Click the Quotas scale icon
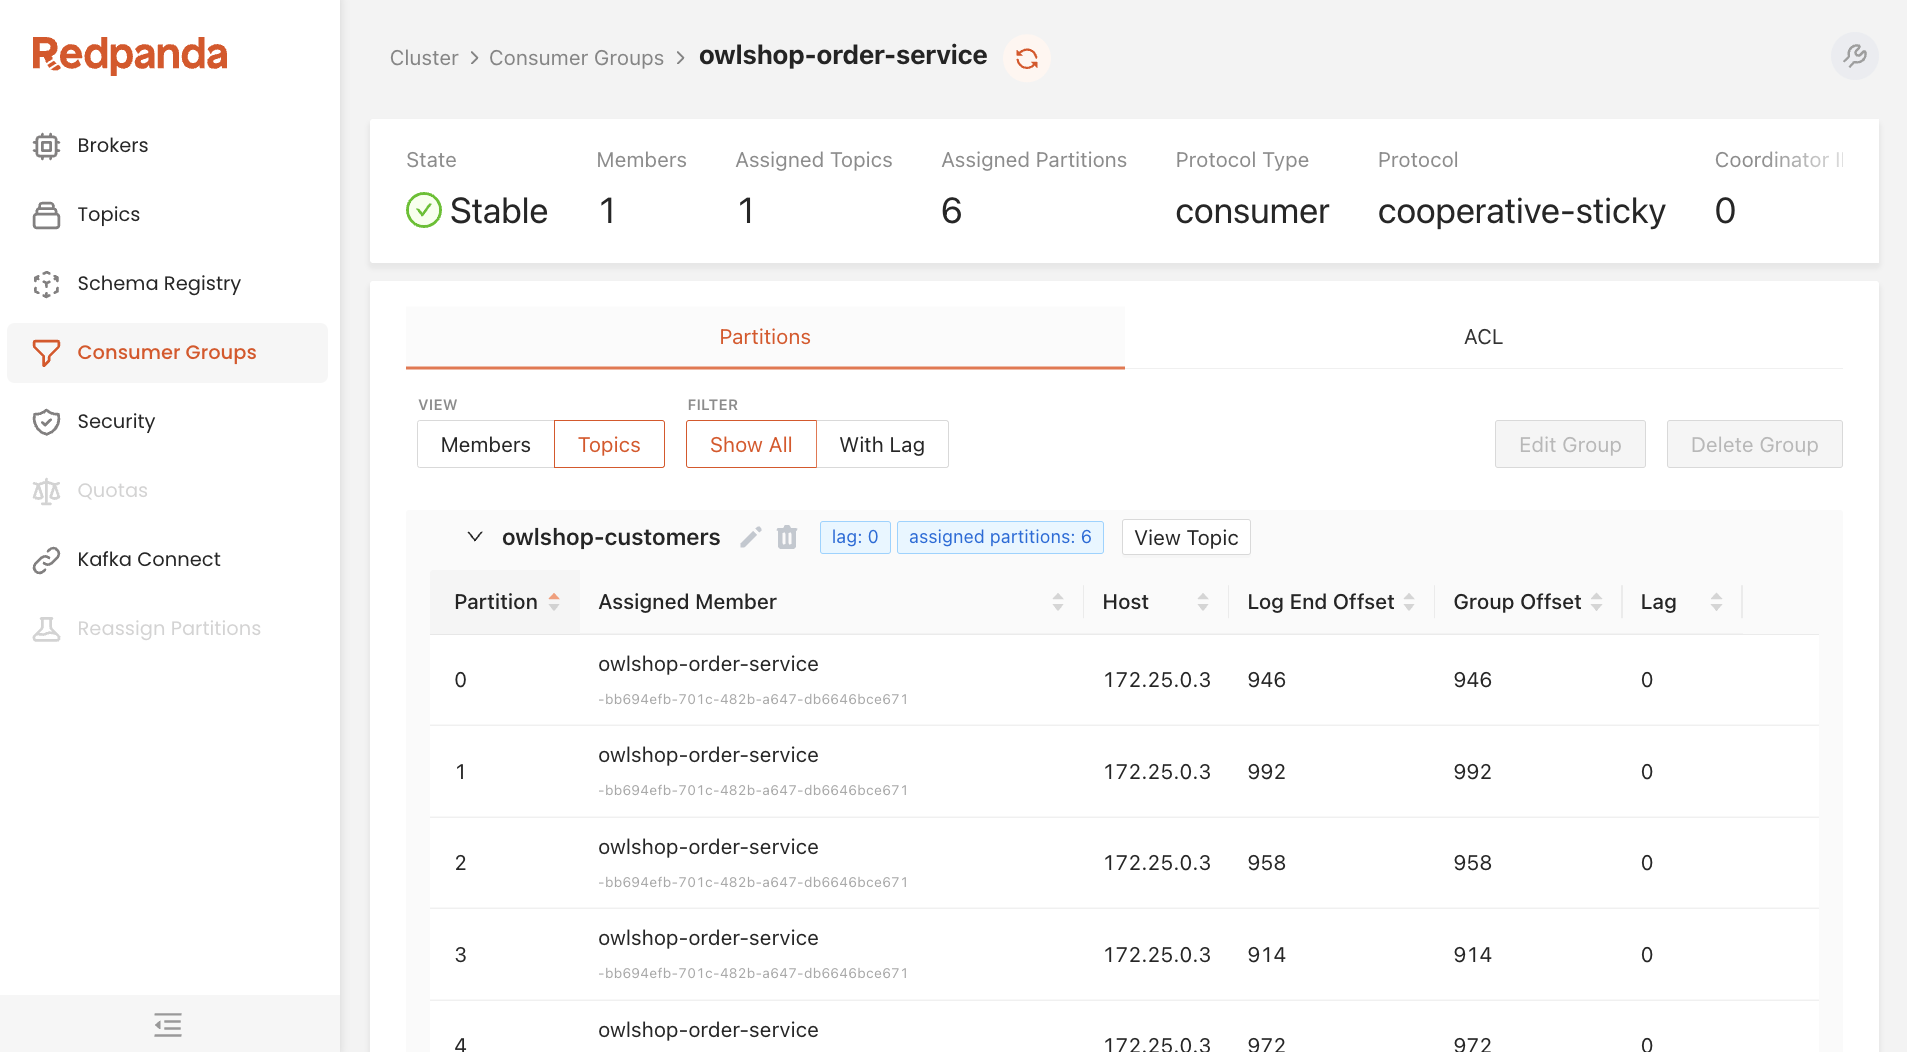 (46, 491)
